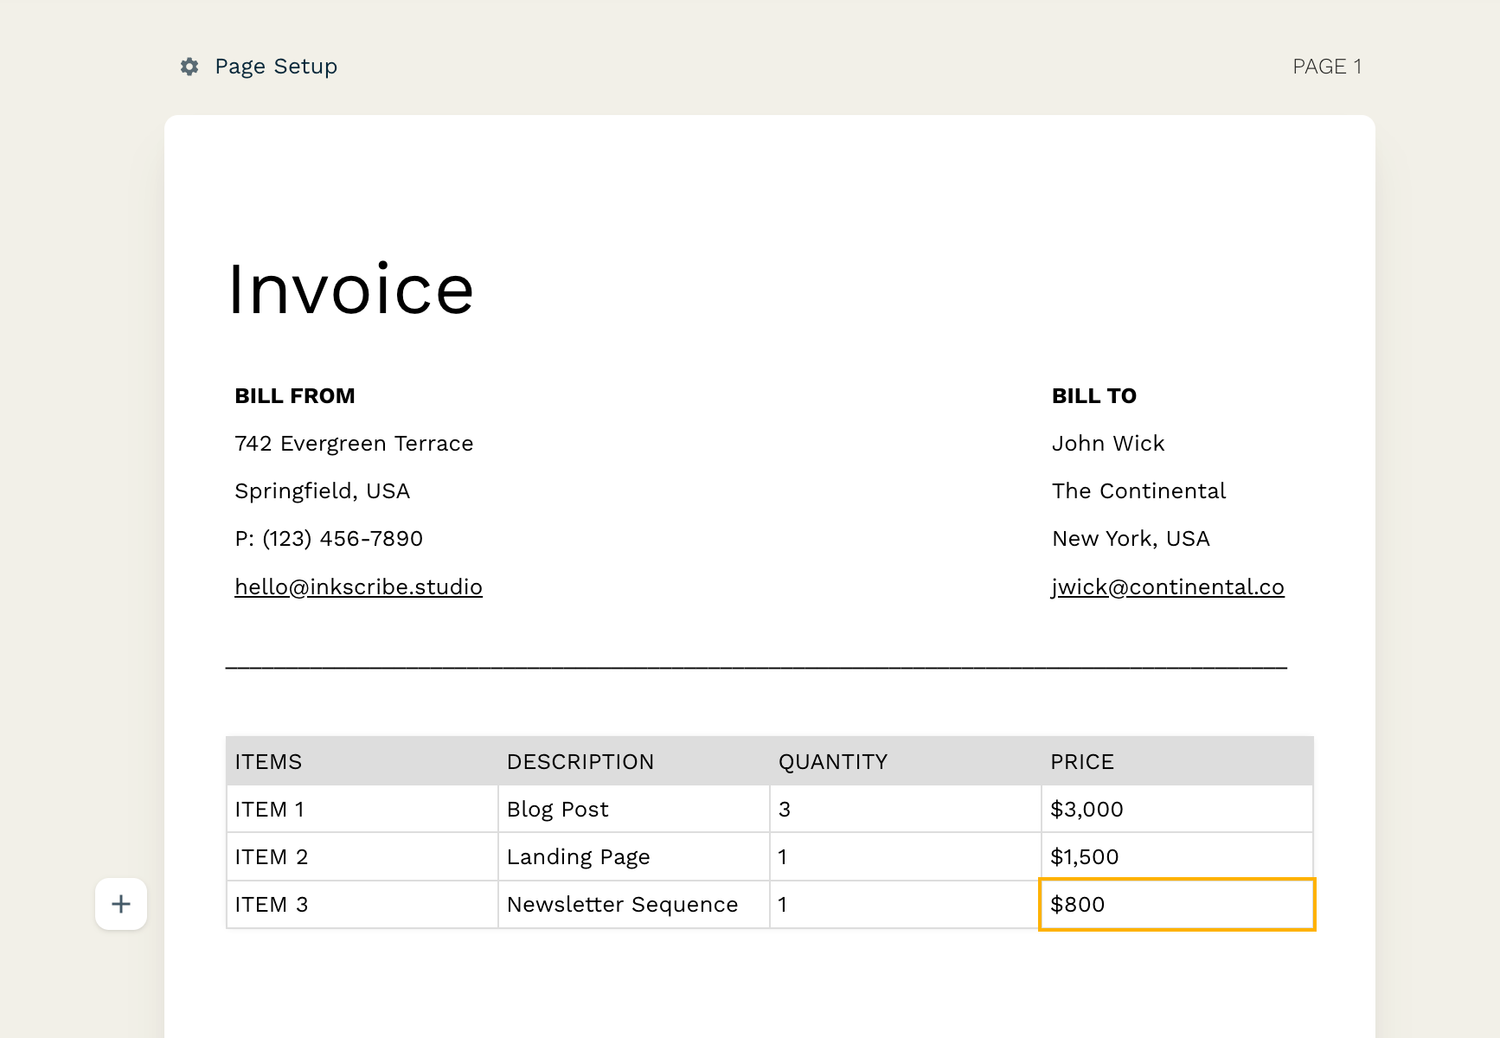Image resolution: width=1500 pixels, height=1038 pixels.
Task: Open Page Setup settings
Action: (258, 66)
